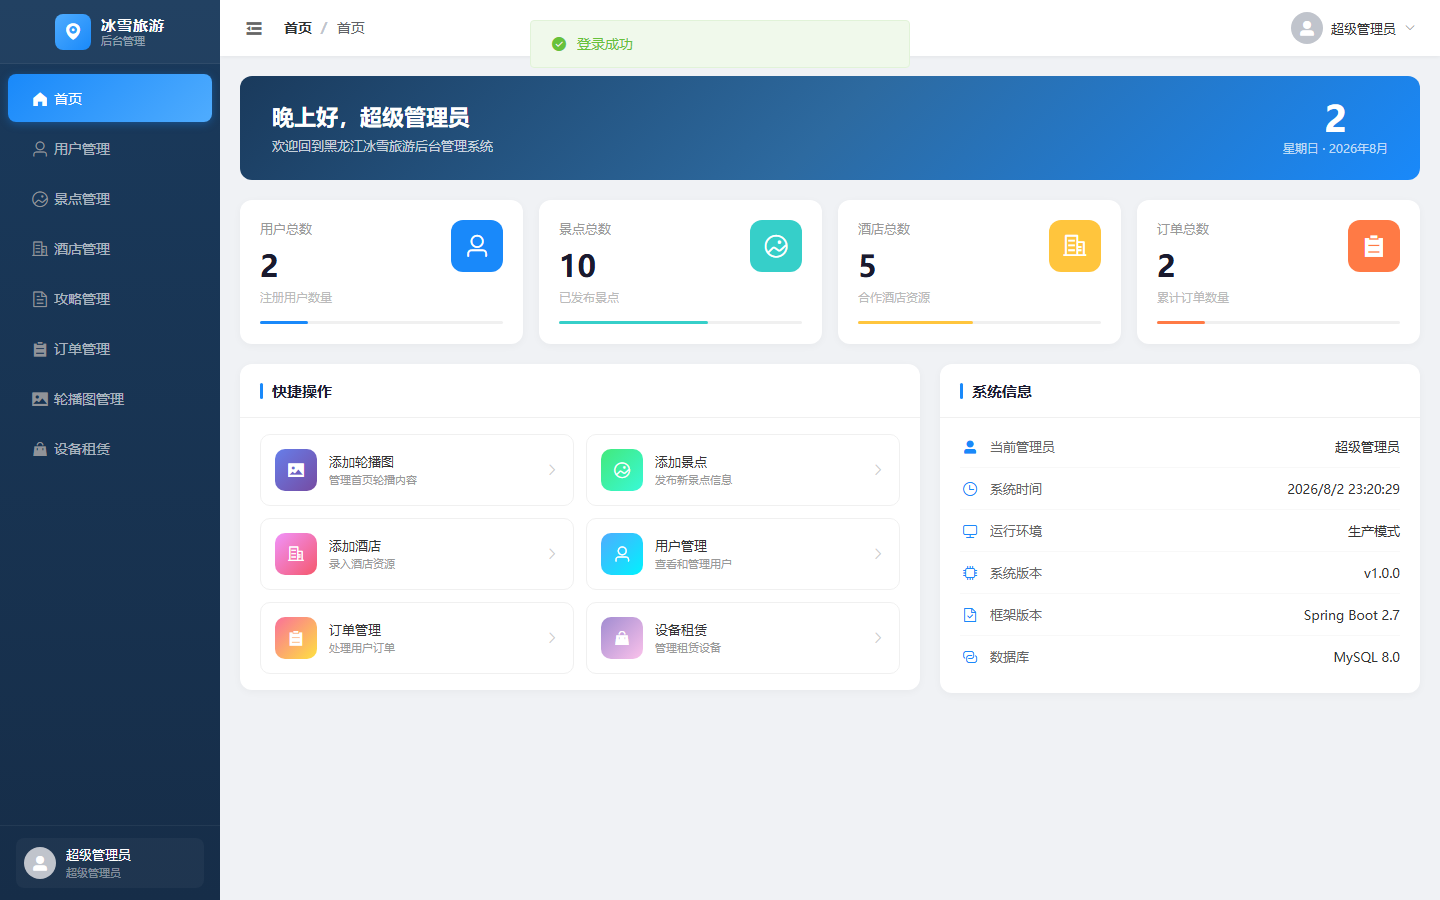This screenshot has width=1440, height=900.
Task: Click the purple image icon for 添加轮播图
Action: pos(296,470)
